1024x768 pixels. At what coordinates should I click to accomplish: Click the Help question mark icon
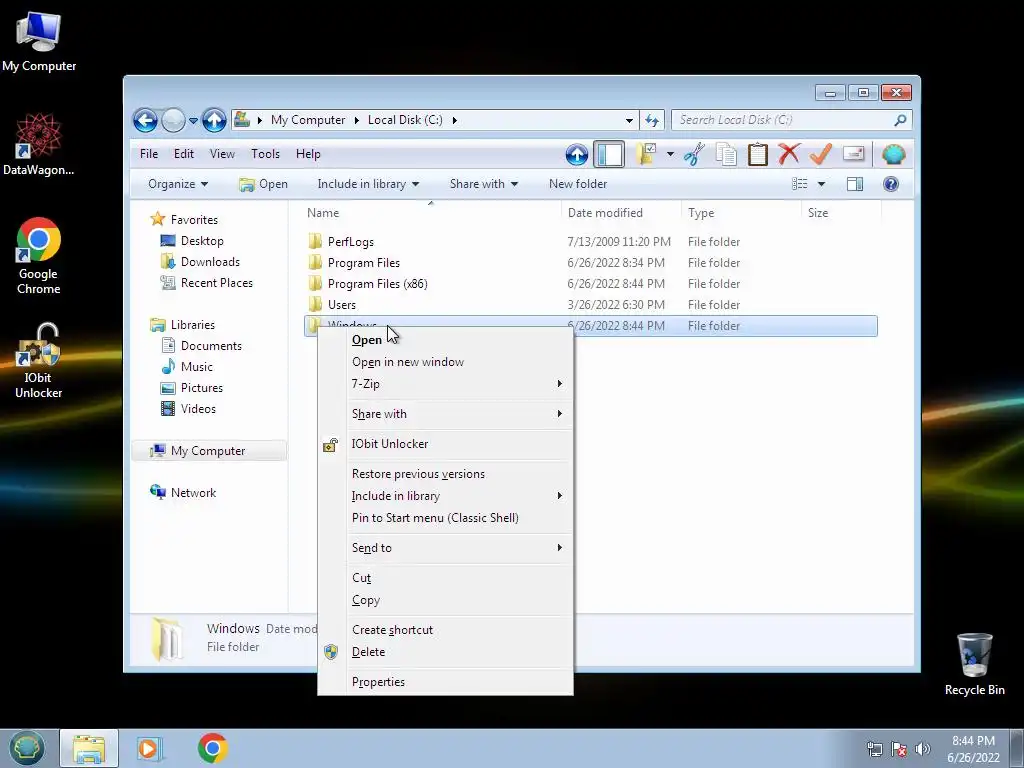[891, 184]
